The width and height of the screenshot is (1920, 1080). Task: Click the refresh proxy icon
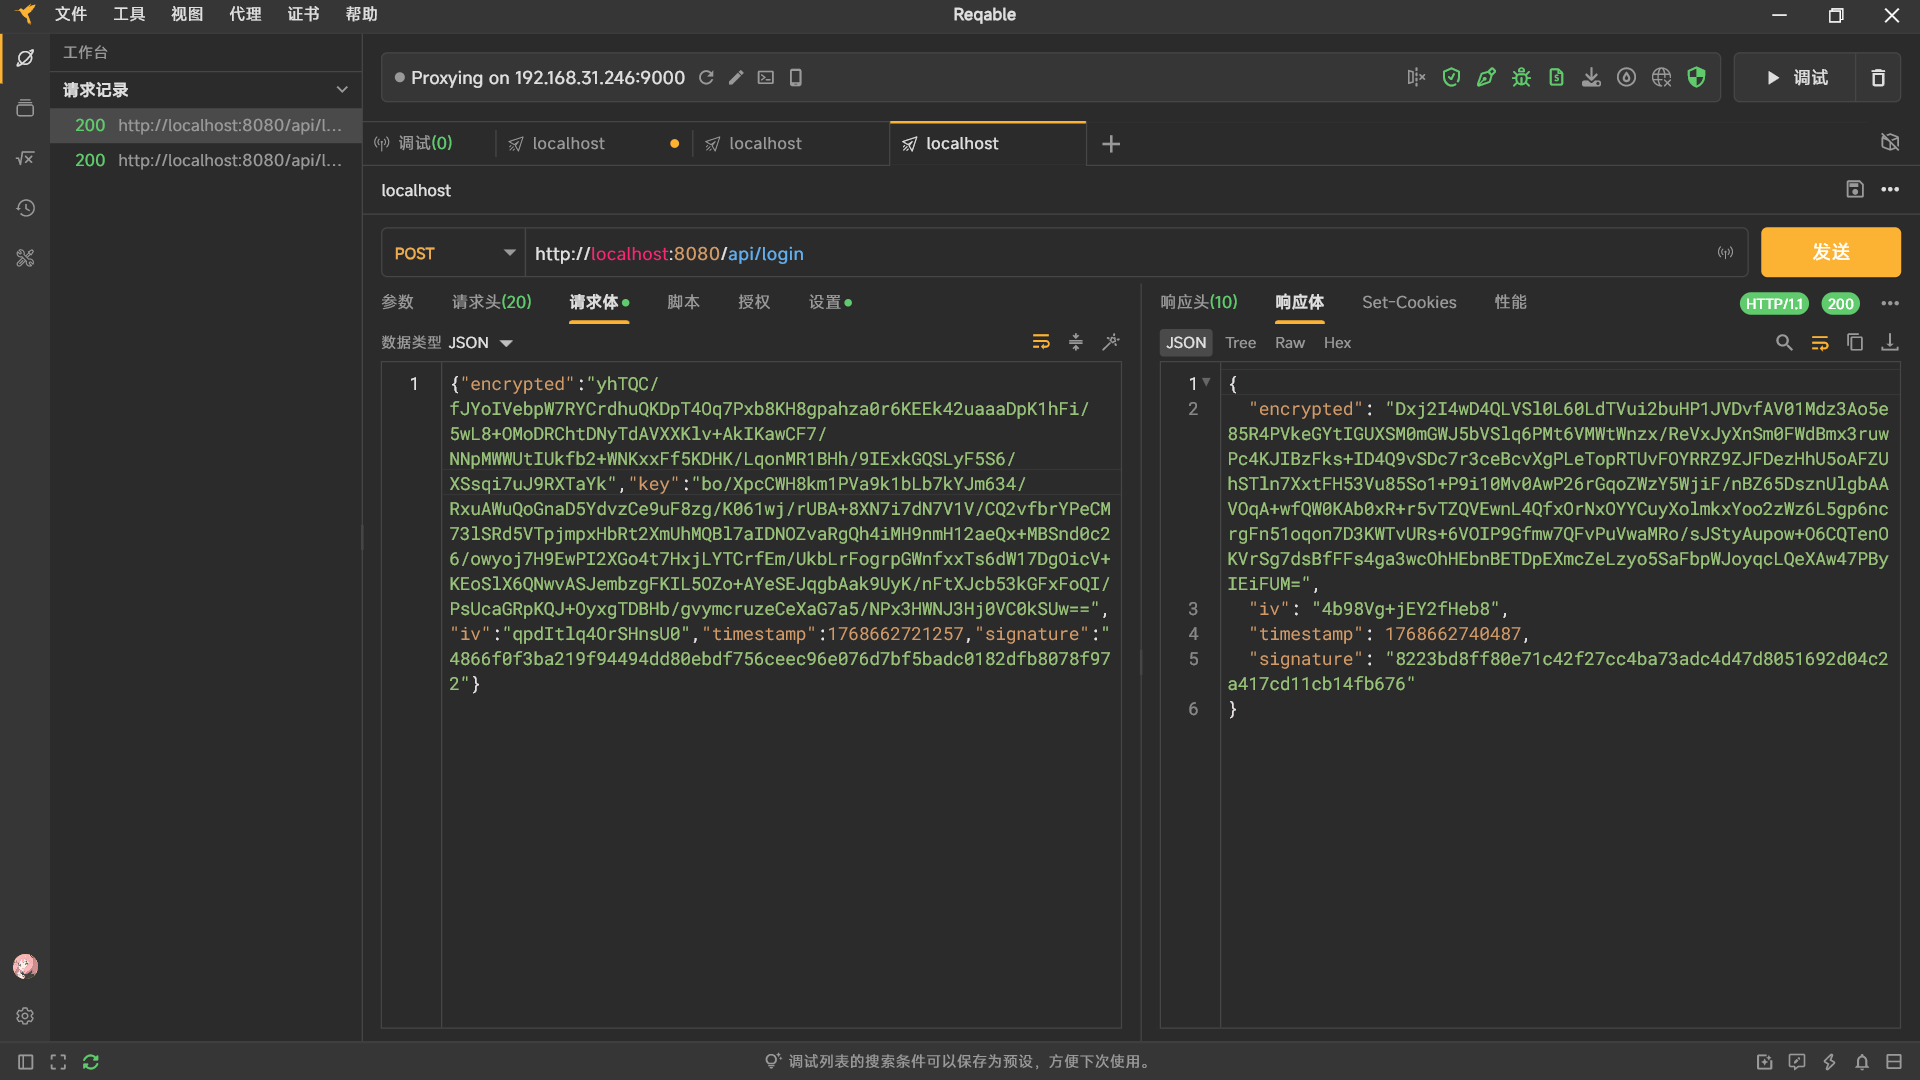tap(706, 78)
